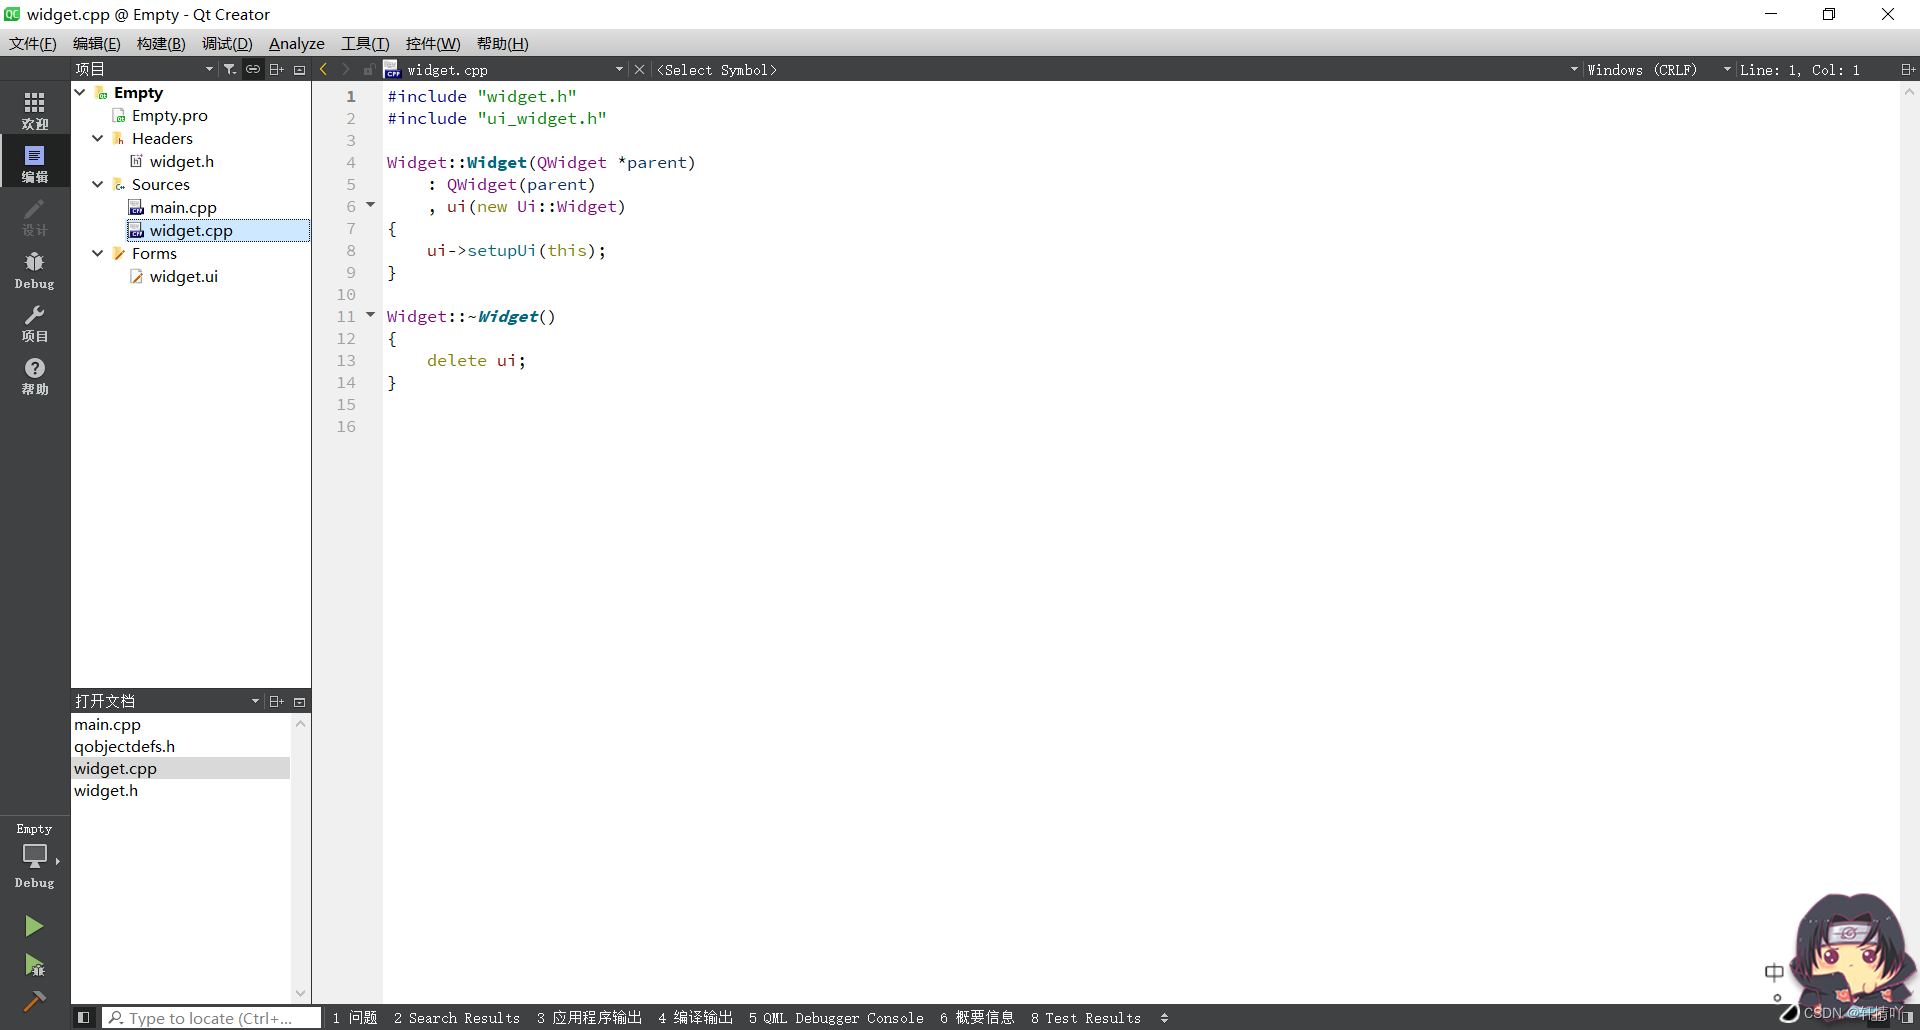Go forward in navigation history
1920x1030 pixels.
[x=346, y=69]
